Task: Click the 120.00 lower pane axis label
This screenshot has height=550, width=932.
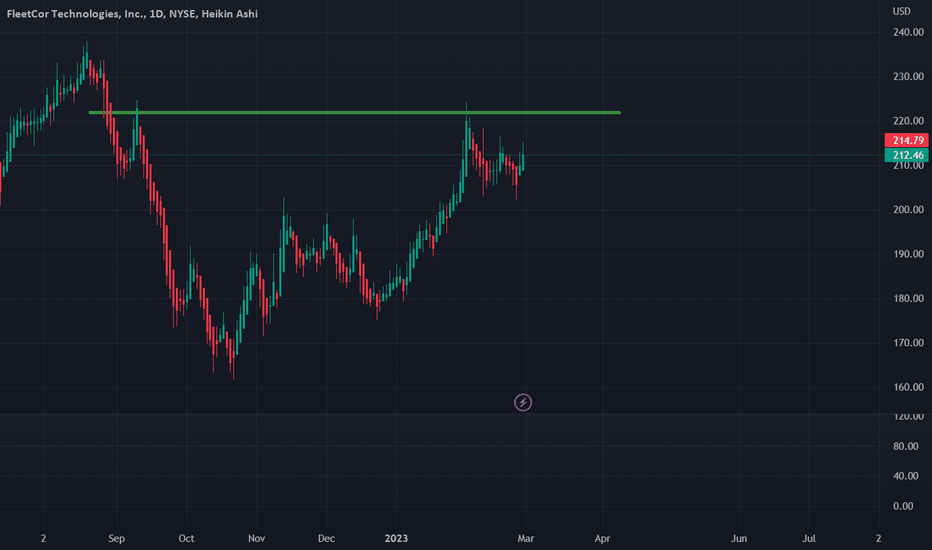Action: [x=908, y=416]
